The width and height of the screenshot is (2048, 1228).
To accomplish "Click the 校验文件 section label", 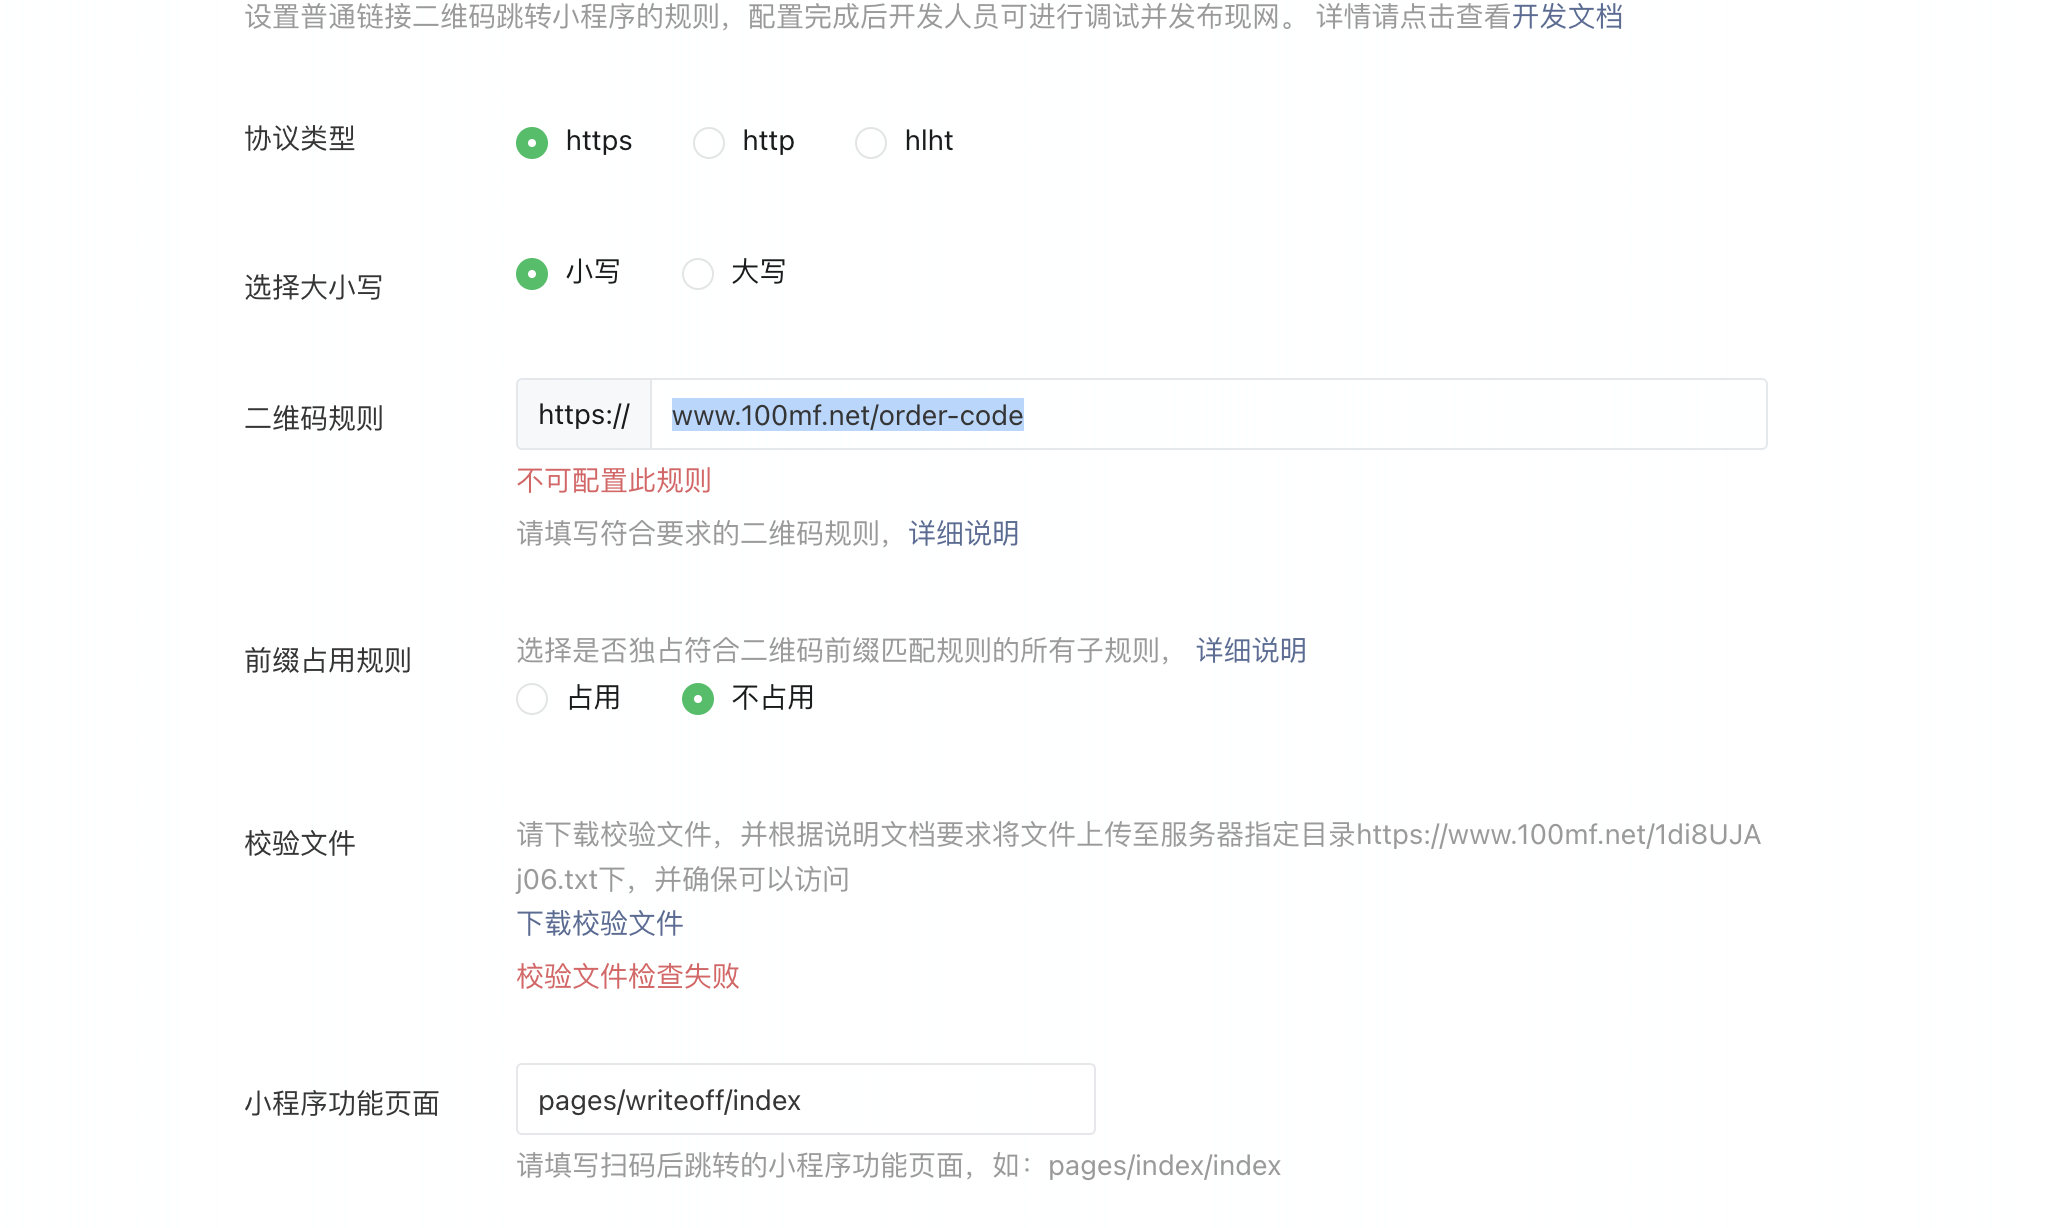I will [300, 843].
